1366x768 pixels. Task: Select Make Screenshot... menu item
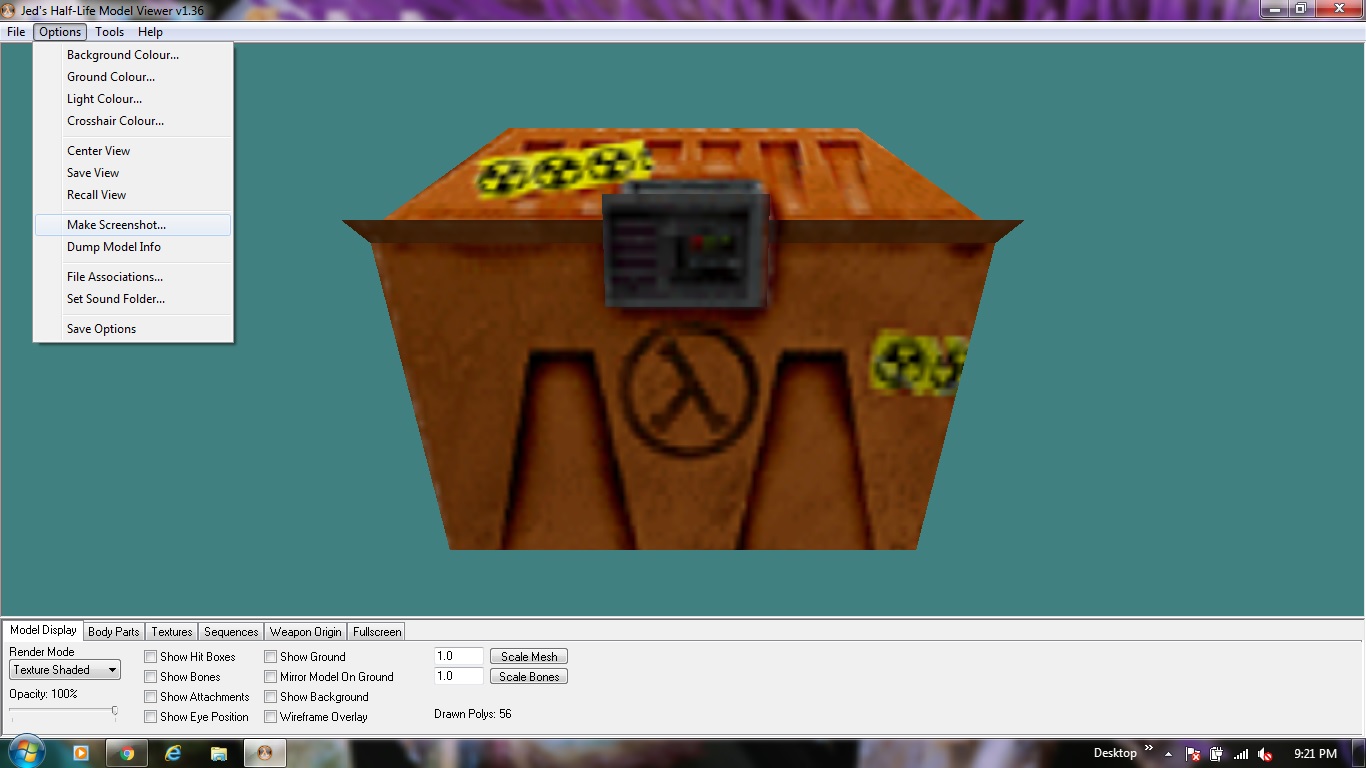coord(133,225)
